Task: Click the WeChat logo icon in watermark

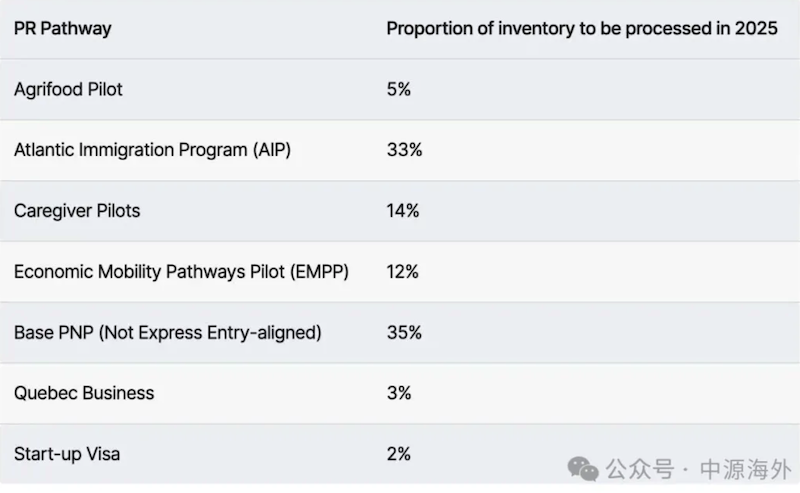Action: (x=582, y=467)
